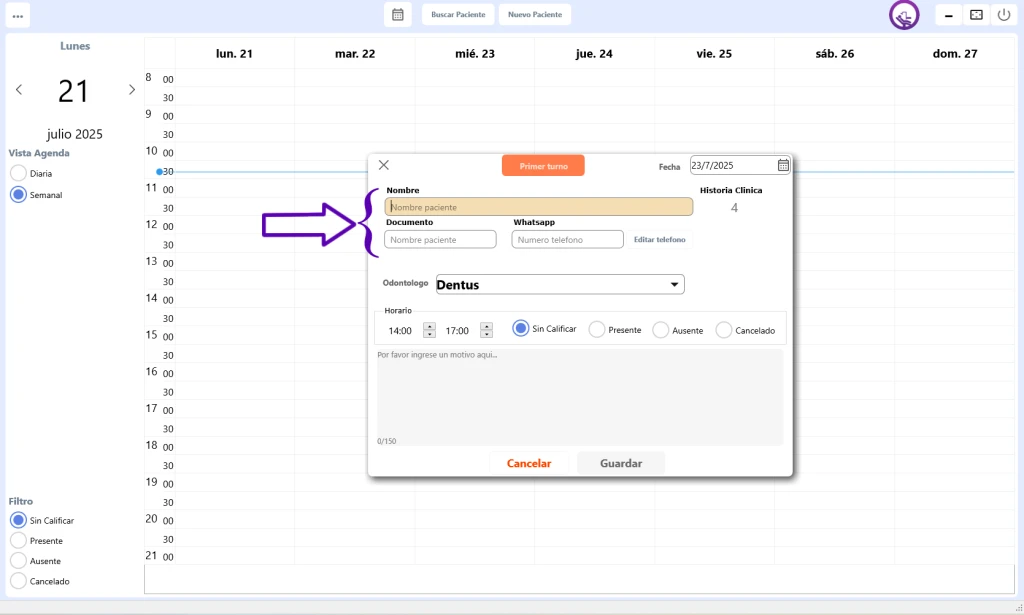The image size is (1024, 615).
Task: Click Nuevo Paciente in top bar
Action: pyautogui.click(x=535, y=15)
